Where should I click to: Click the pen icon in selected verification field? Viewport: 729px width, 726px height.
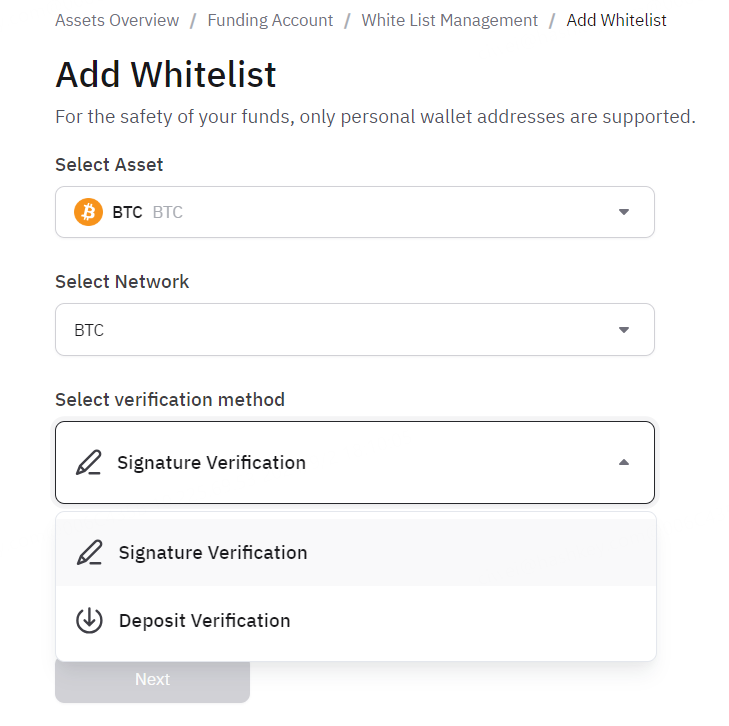click(88, 462)
